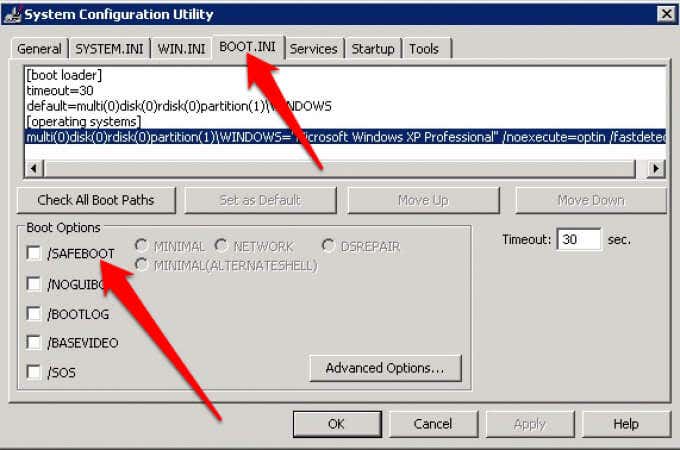Click the Cancel button
The image size is (680, 450).
coord(433,424)
